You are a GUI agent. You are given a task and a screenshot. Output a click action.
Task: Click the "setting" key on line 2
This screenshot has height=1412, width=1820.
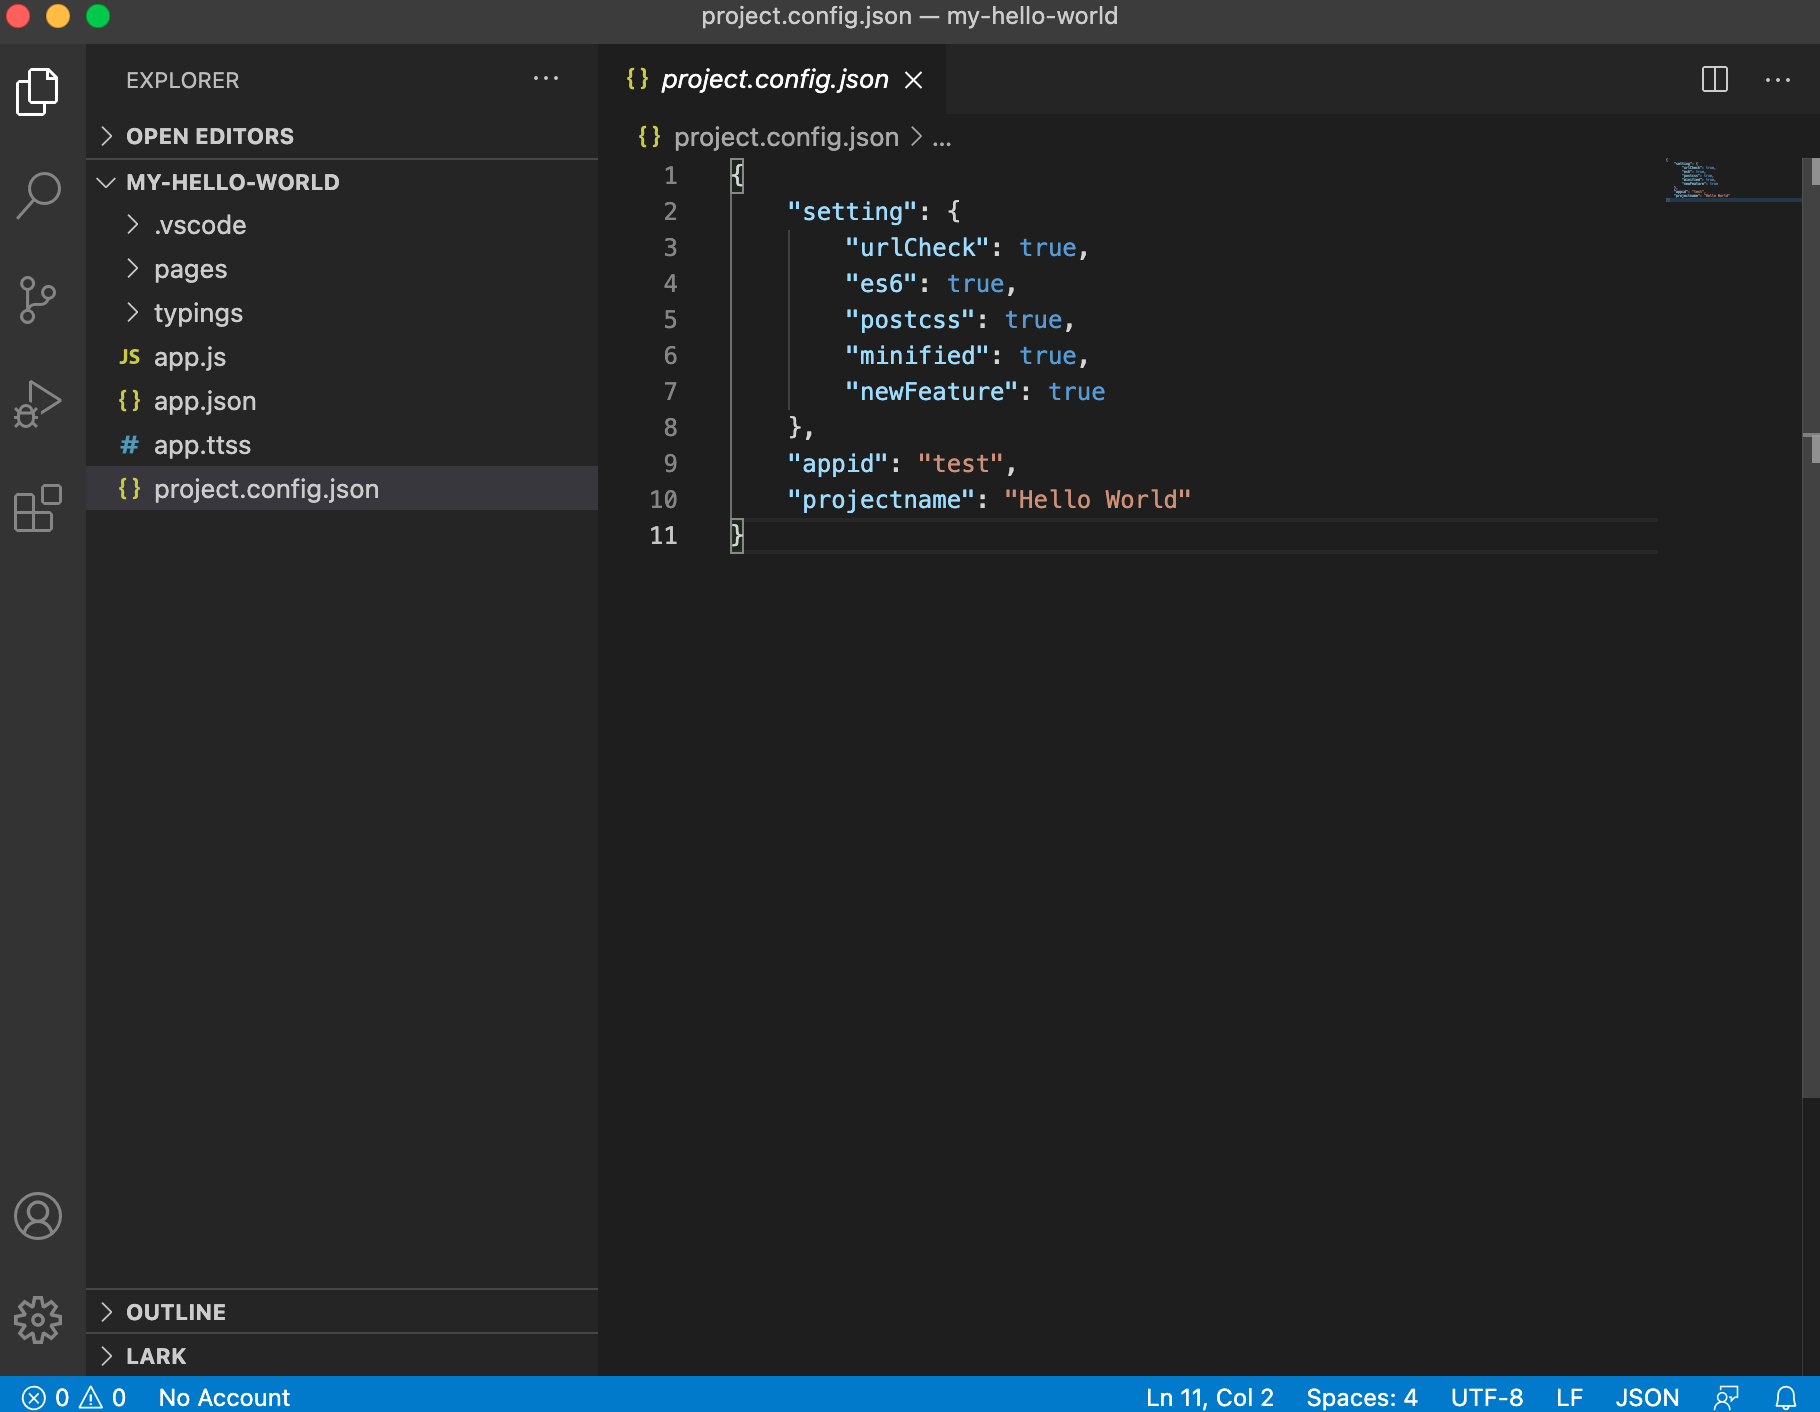852,211
